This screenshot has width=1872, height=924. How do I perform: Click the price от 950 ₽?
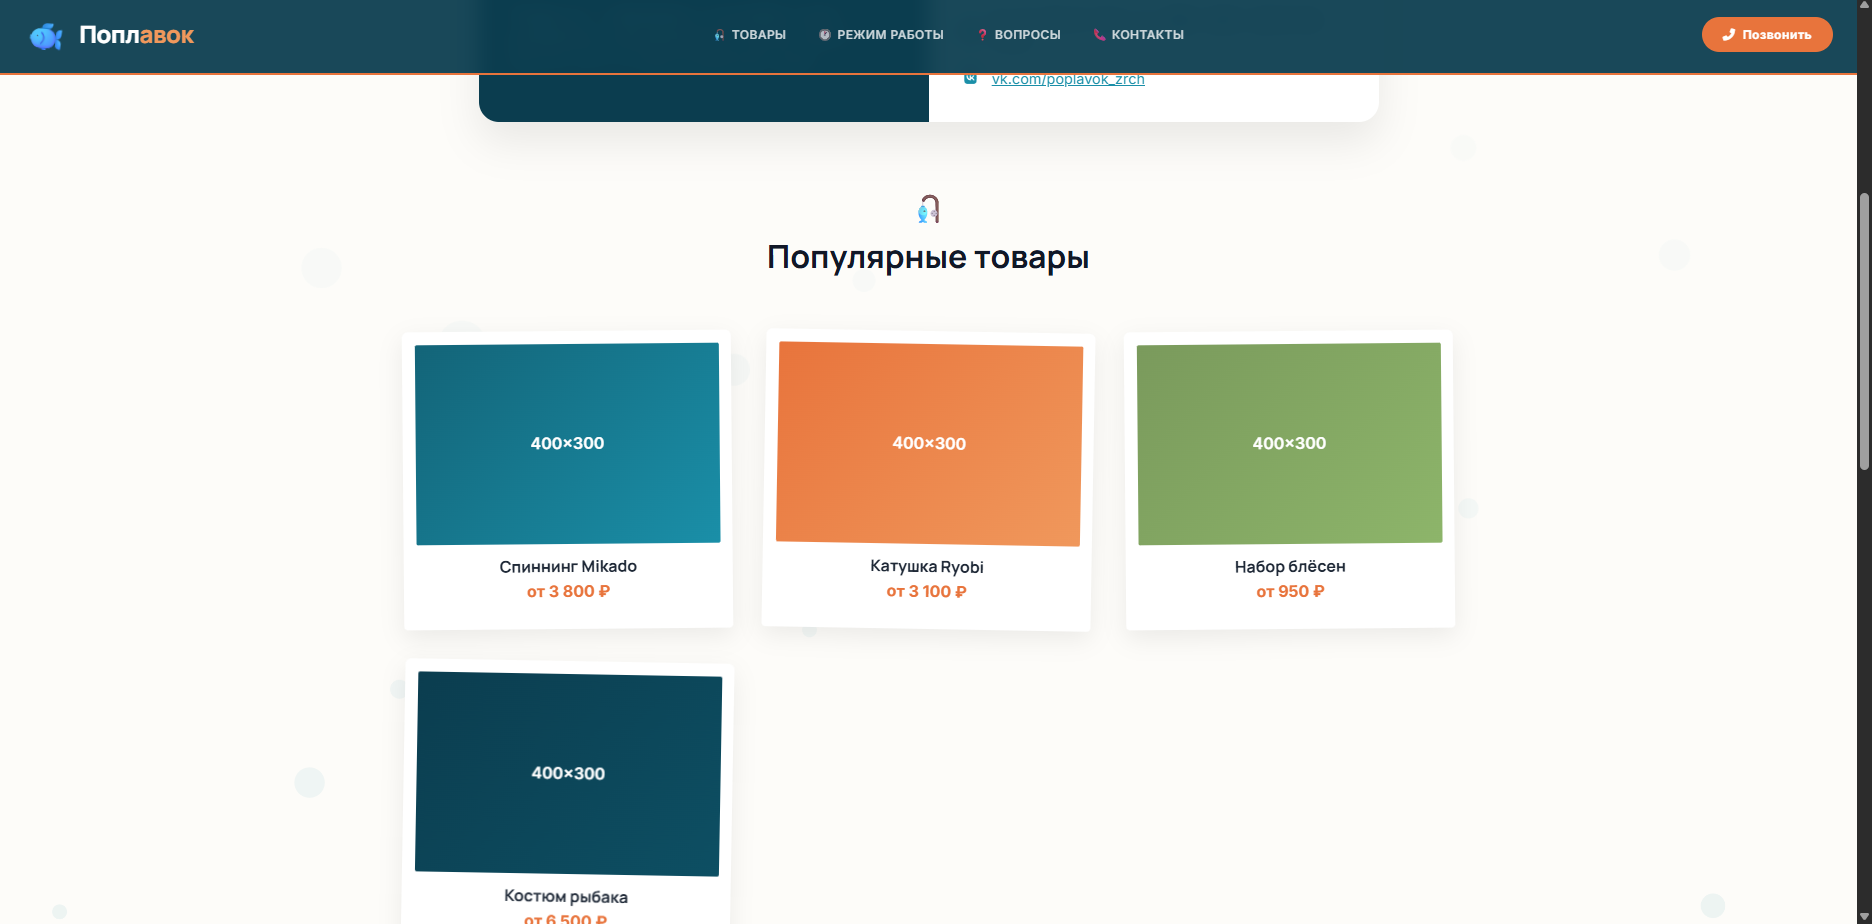point(1290,591)
